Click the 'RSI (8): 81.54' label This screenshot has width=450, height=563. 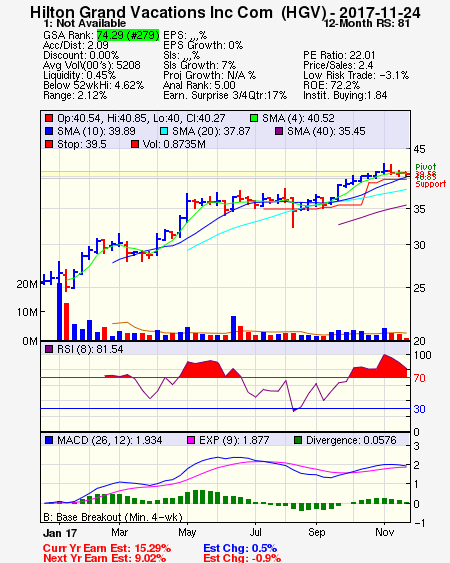pyautogui.click(x=90, y=349)
